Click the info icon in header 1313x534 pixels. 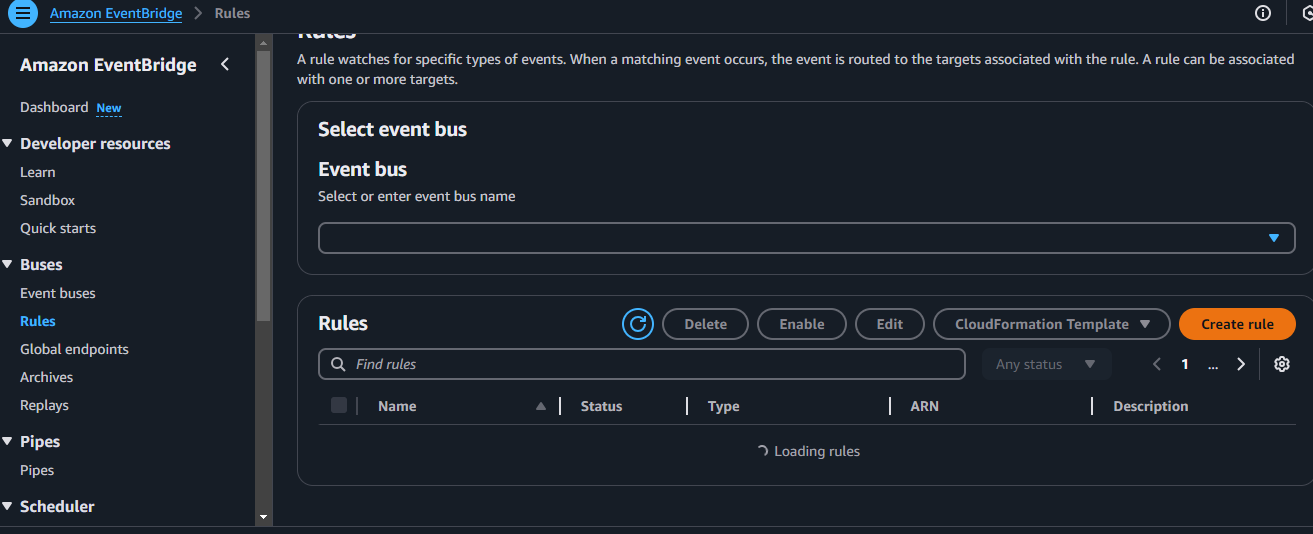coord(1263,13)
